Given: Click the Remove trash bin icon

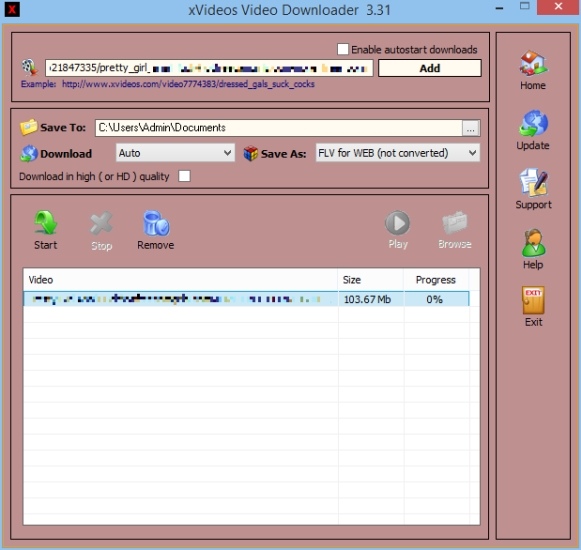Looking at the screenshot, I should [156, 223].
